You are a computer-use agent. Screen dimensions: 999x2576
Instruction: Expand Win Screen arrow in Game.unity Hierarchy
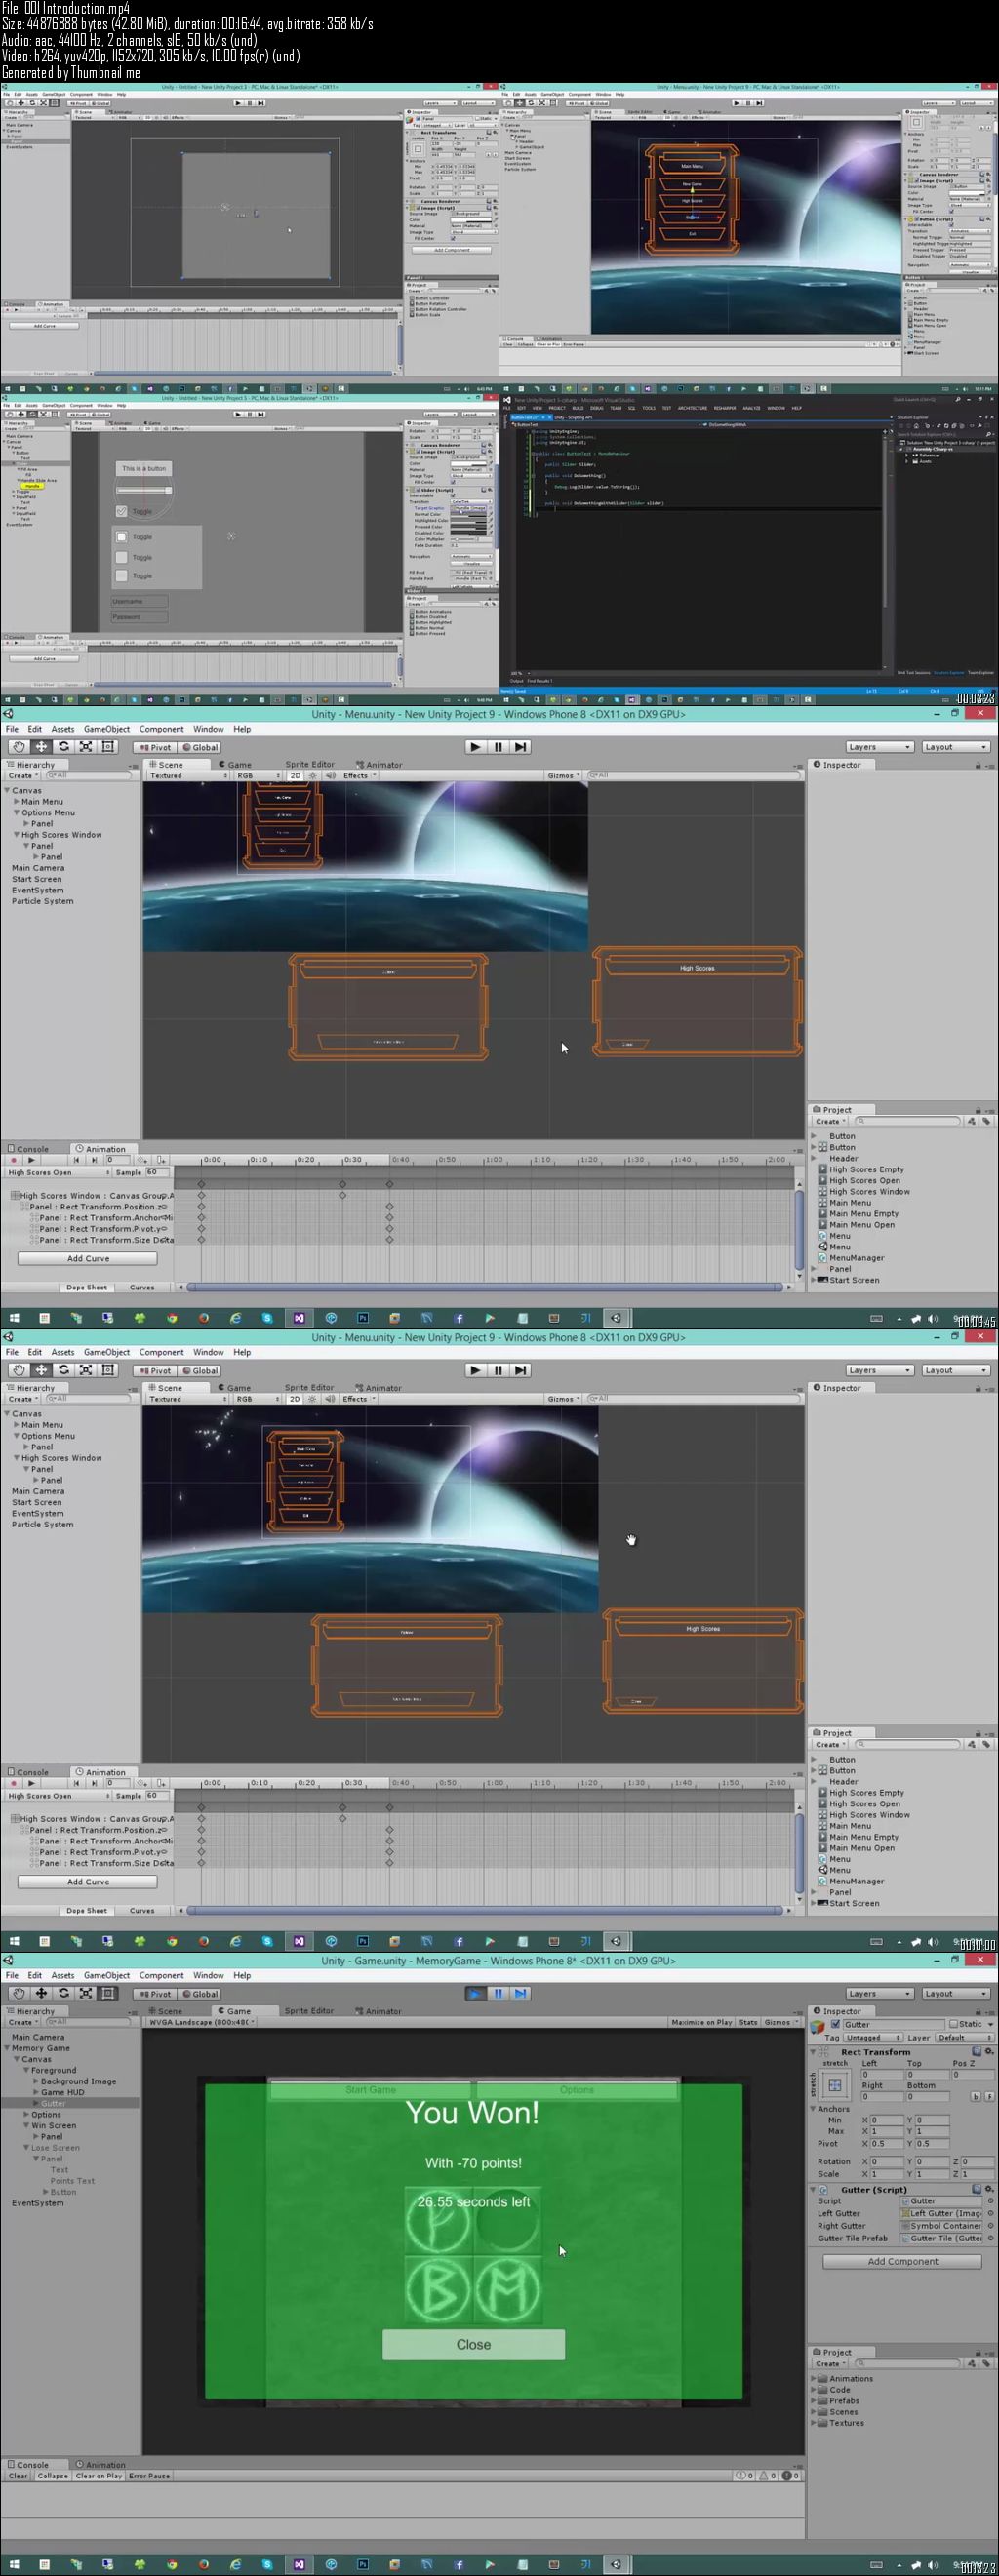pos(26,2126)
